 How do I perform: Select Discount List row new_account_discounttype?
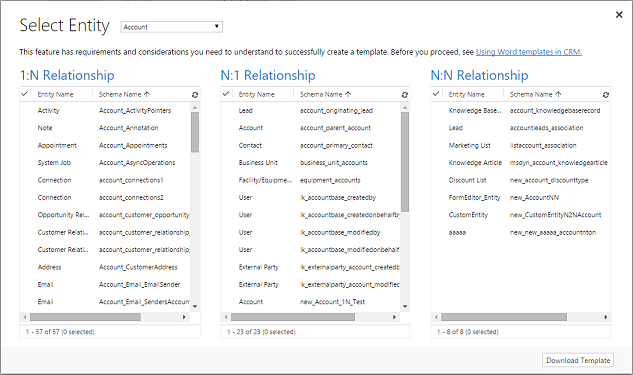521,180
